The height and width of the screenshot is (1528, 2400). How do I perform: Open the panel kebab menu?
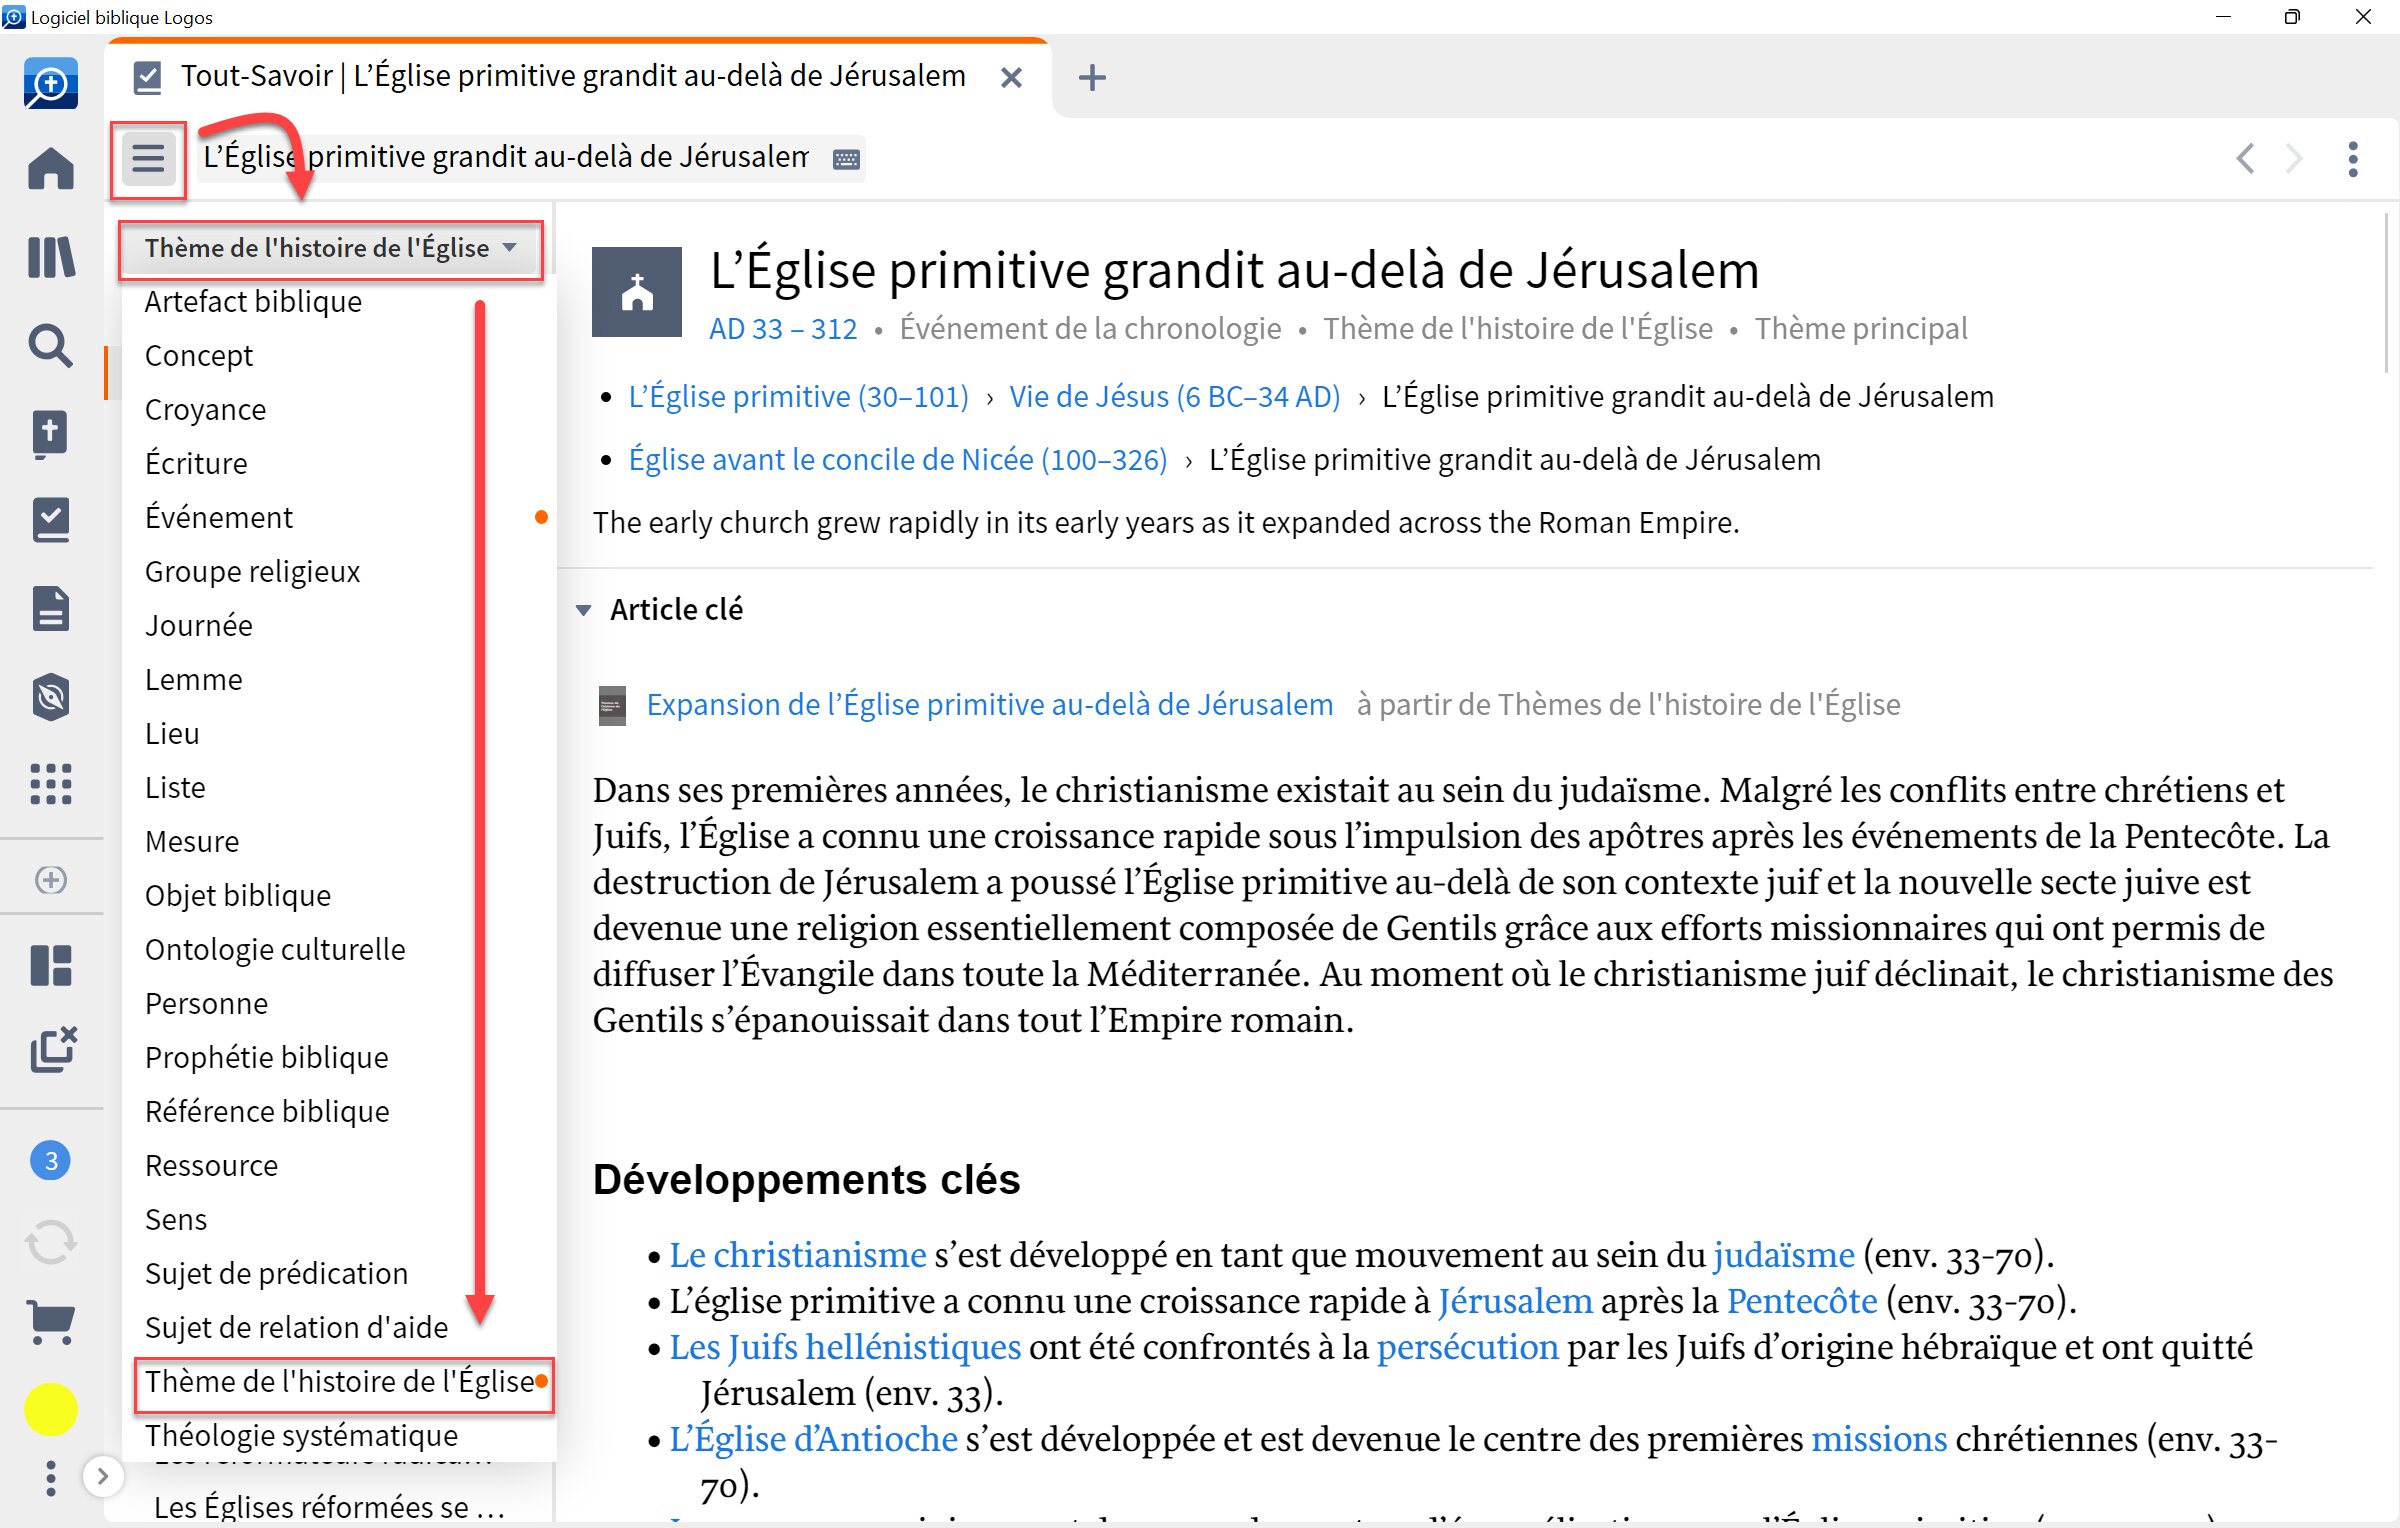(2353, 159)
